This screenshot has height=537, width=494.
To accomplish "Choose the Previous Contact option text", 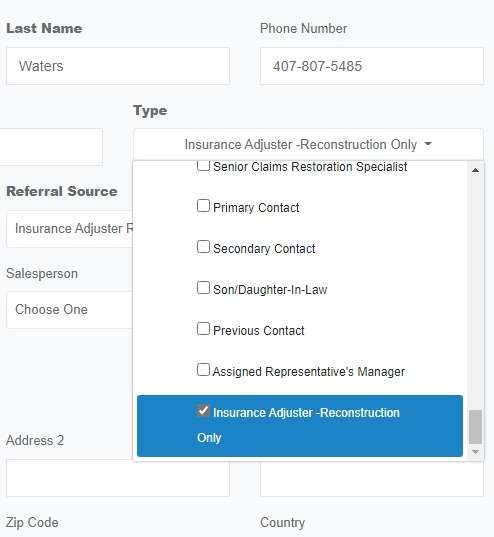I will (259, 330).
